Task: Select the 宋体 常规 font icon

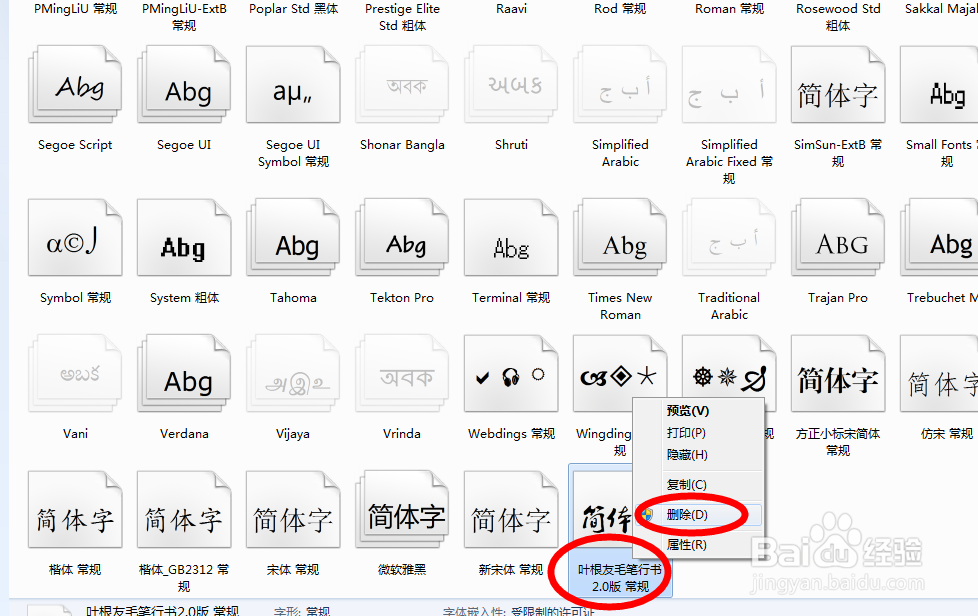Action: click(x=293, y=509)
